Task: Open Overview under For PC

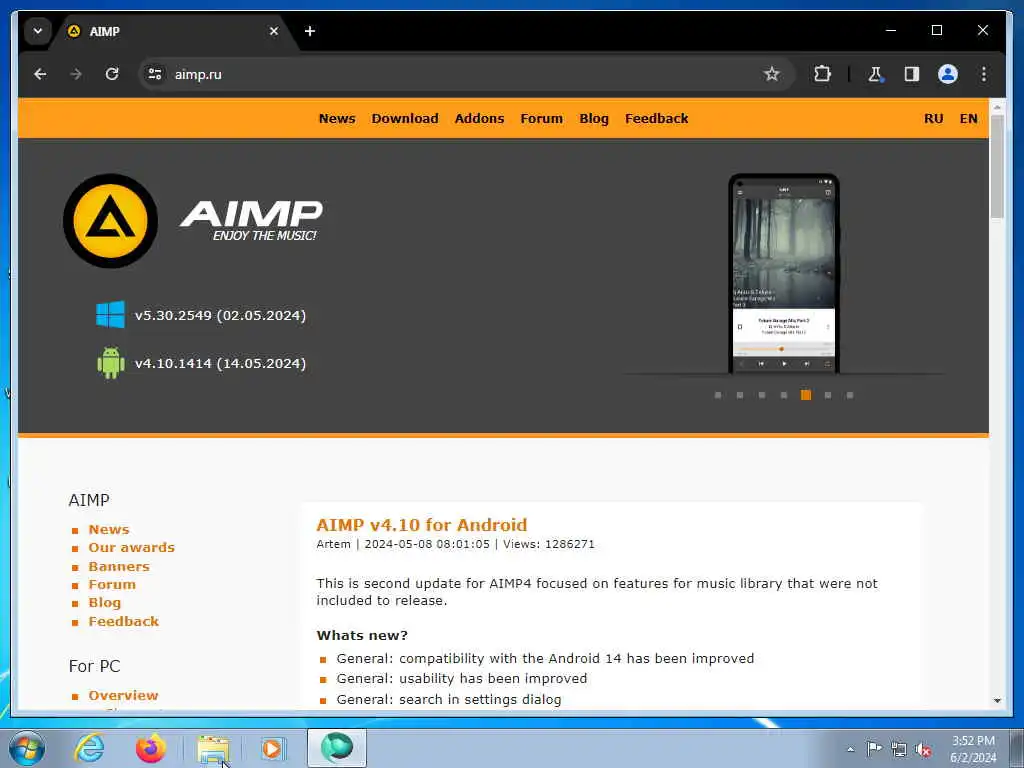Action: [123, 696]
